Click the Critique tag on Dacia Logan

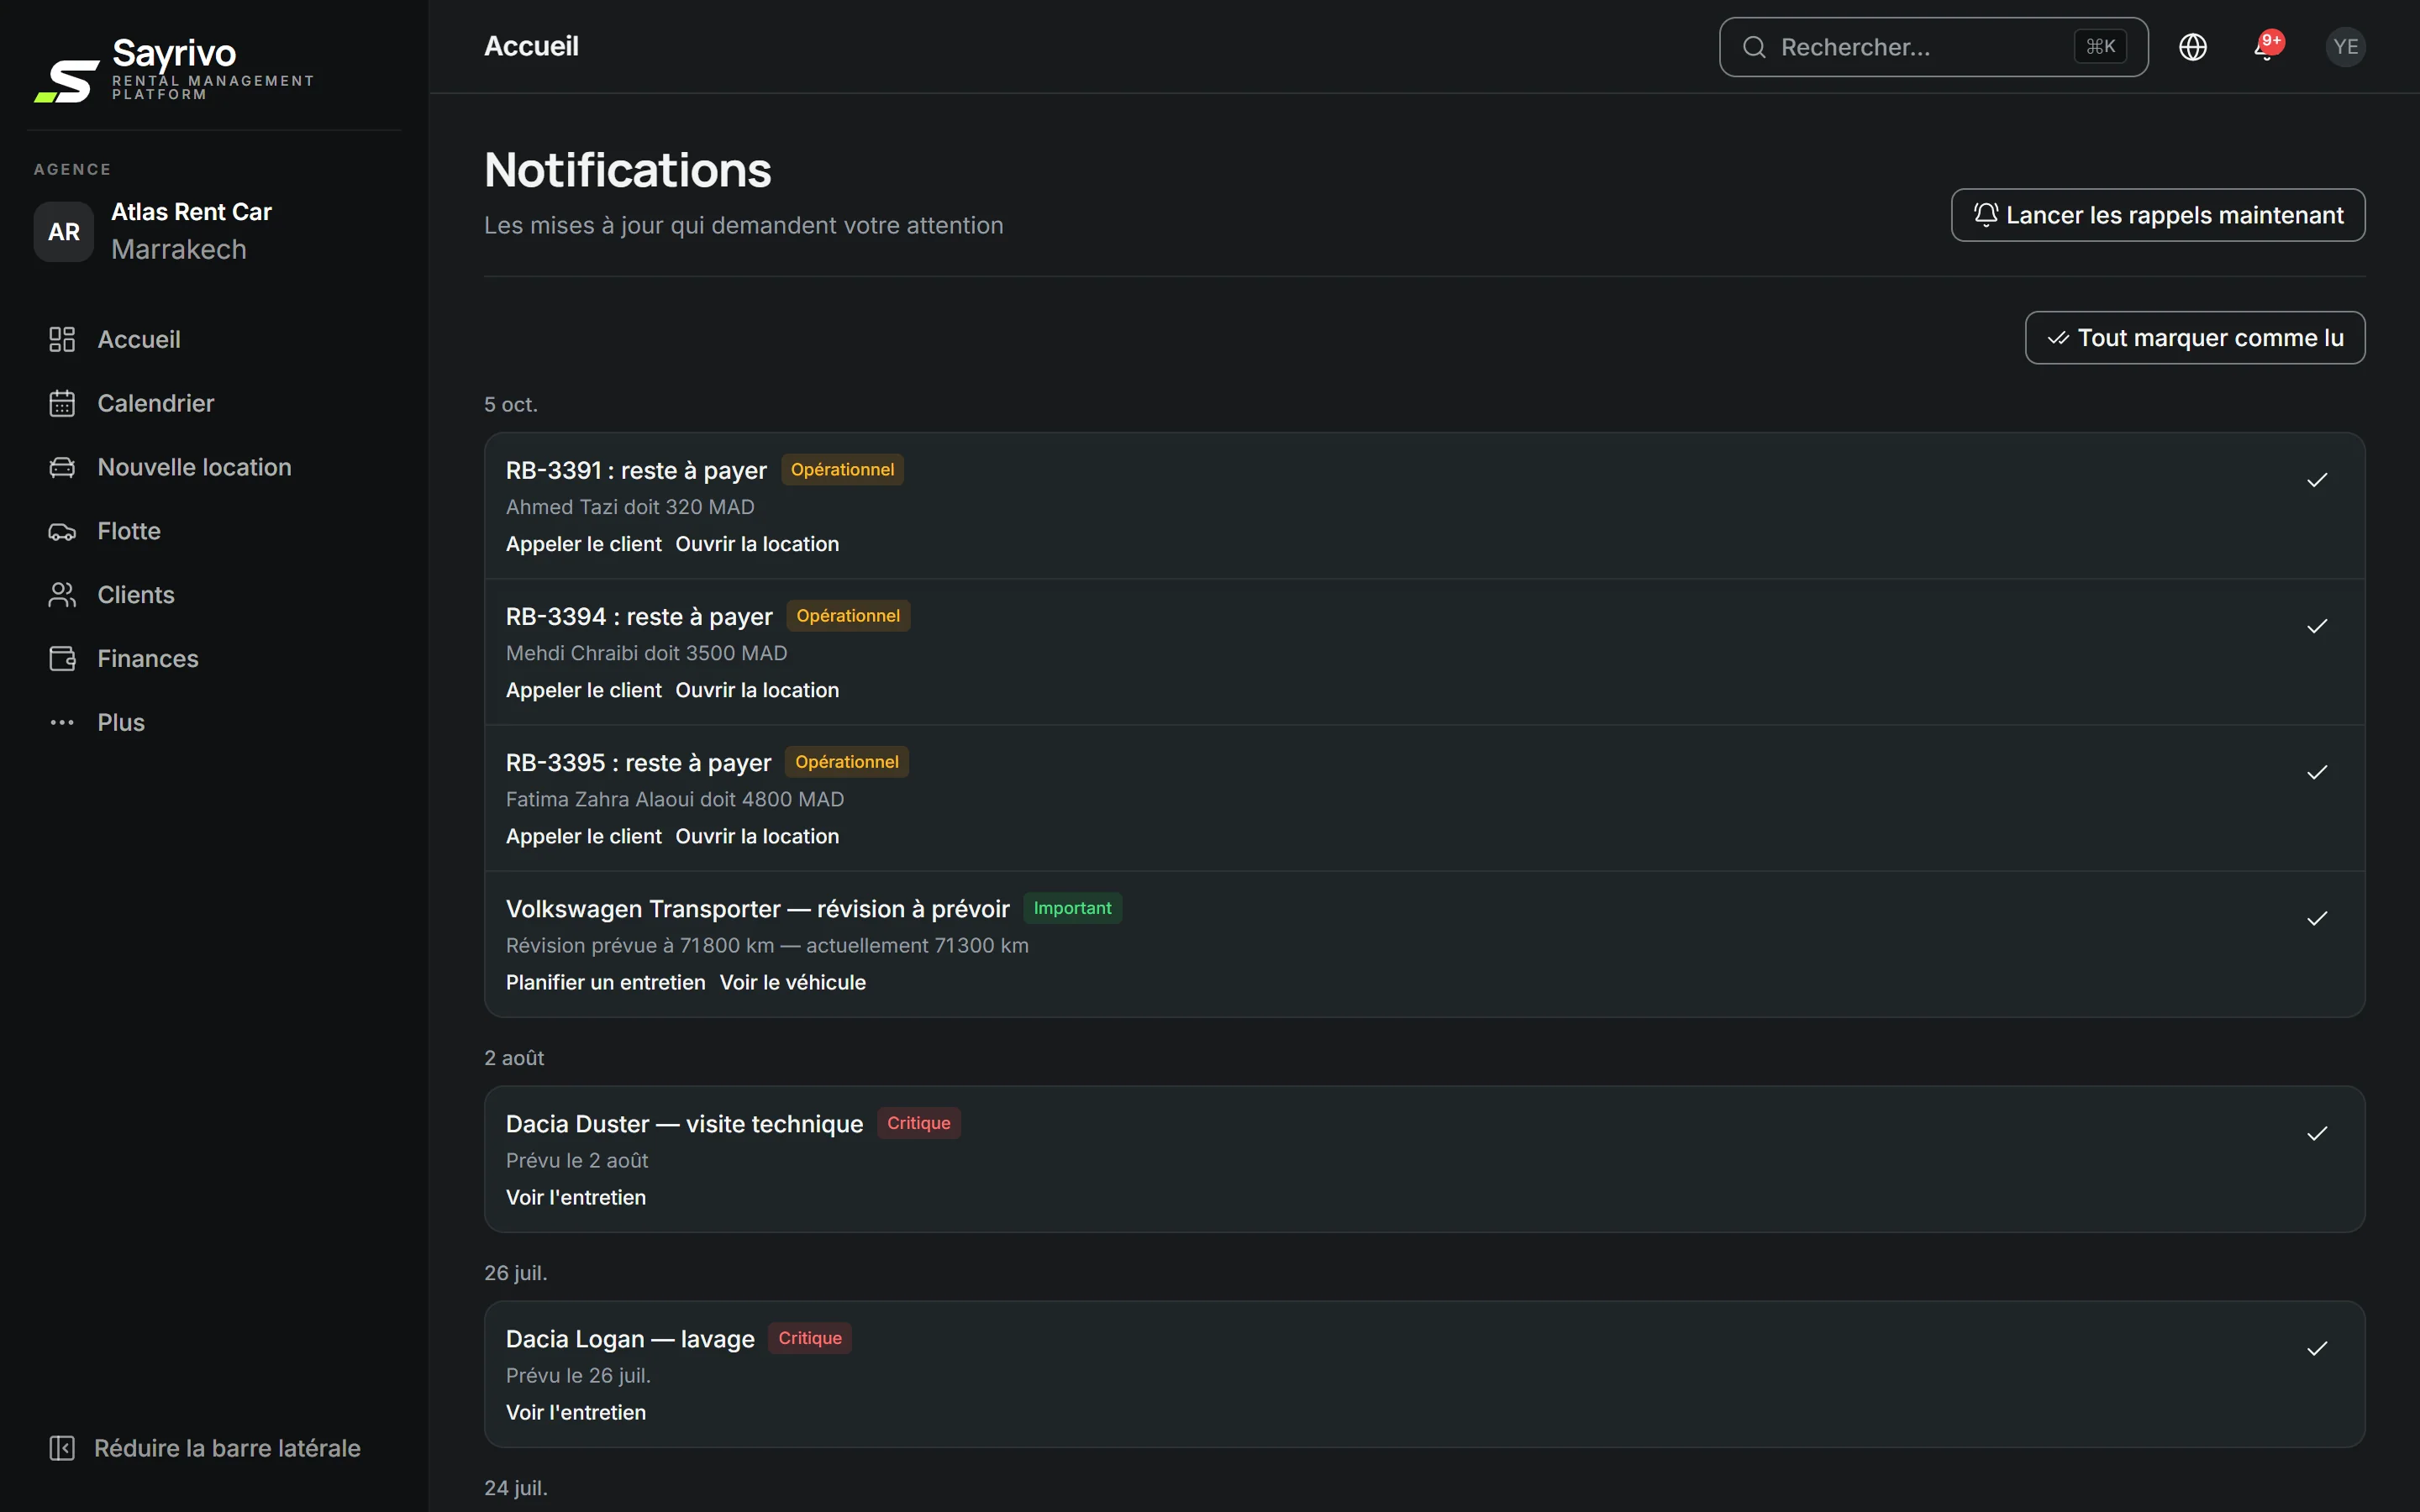click(809, 1338)
